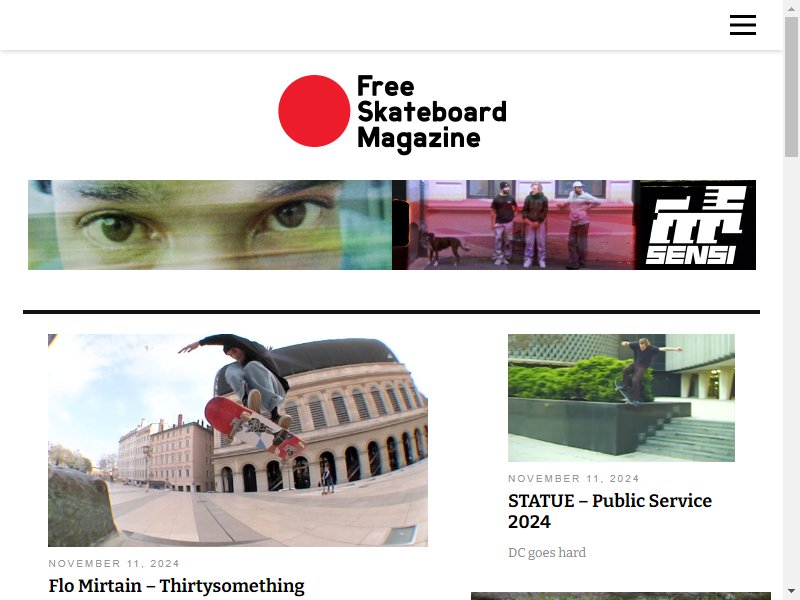Viewport: 800px width, 600px height.
Task: Open the hamburger menu icon
Action: click(x=742, y=25)
